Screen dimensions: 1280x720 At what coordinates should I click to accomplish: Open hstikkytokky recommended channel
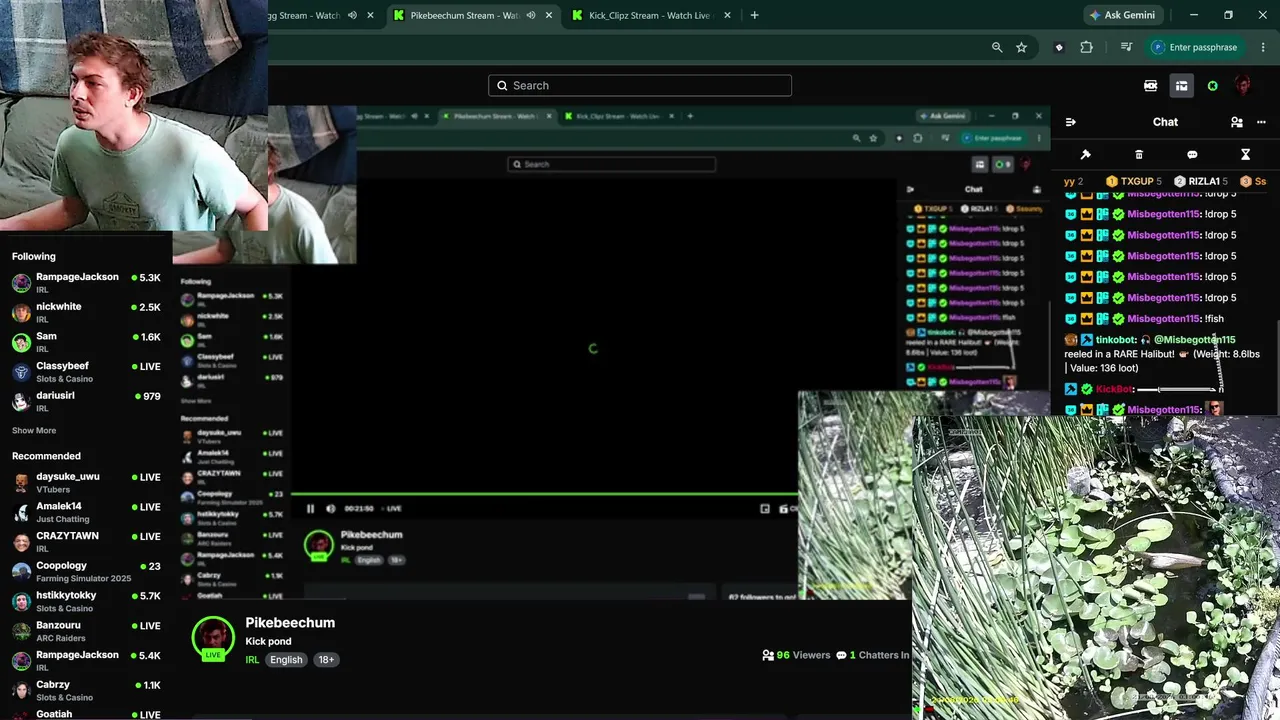[x=86, y=601]
